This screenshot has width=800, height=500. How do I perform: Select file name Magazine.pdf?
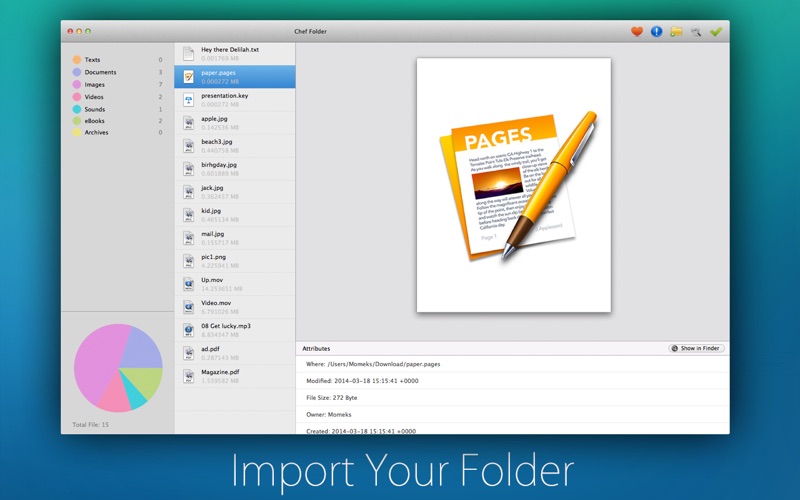click(x=220, y=372)
